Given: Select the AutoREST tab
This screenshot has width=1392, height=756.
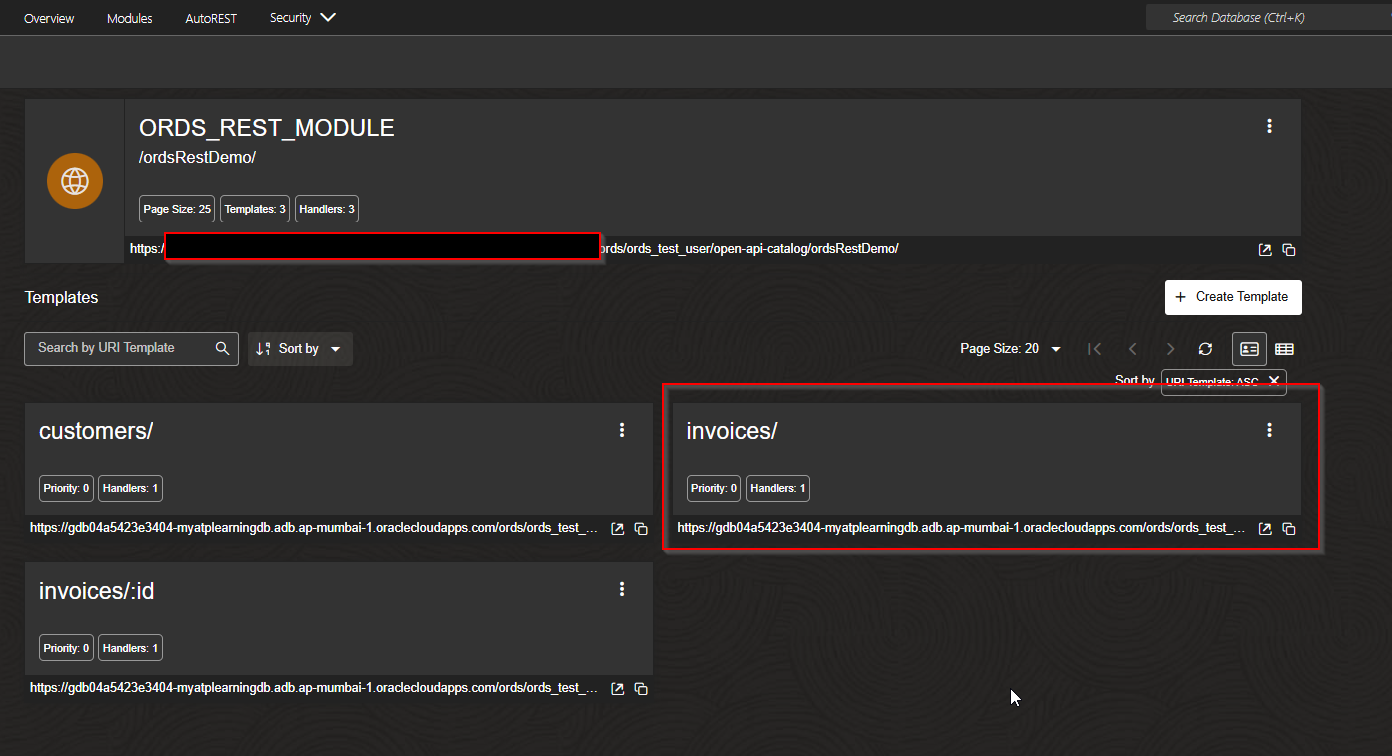Looking at the screenshot, I should click(211, 17).
